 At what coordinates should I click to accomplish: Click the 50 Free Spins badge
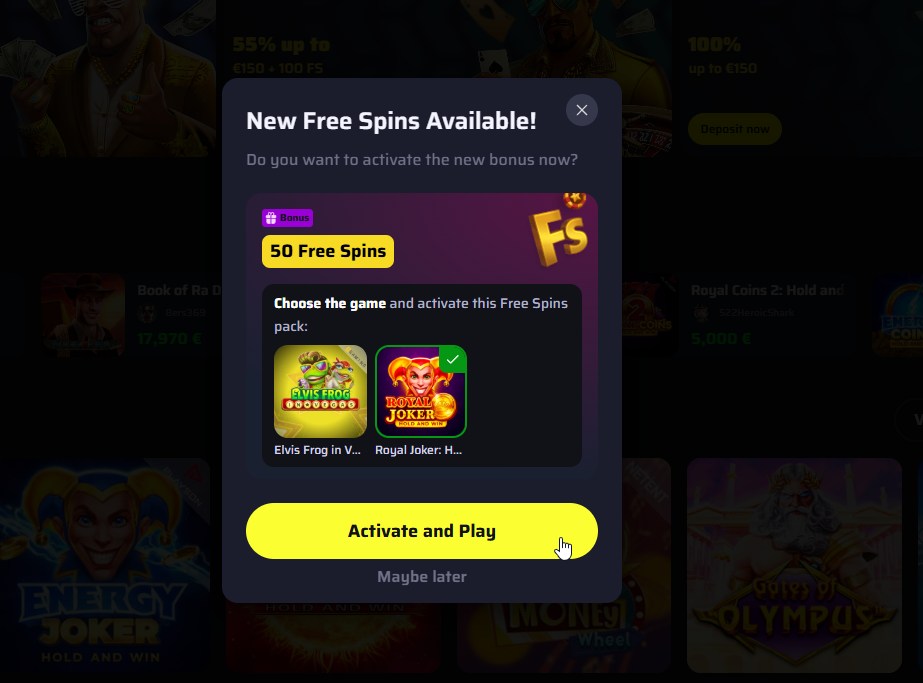tap(328, 251)
